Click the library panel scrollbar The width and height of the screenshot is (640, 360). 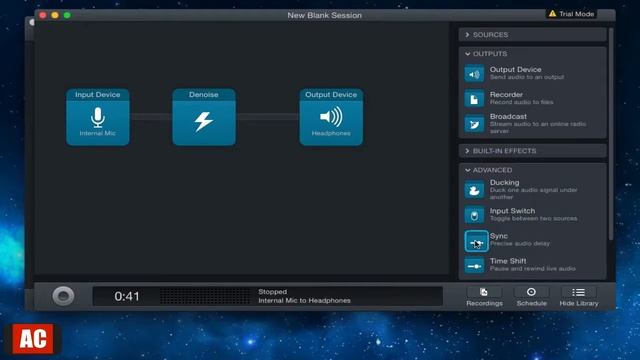click(611, 134)
